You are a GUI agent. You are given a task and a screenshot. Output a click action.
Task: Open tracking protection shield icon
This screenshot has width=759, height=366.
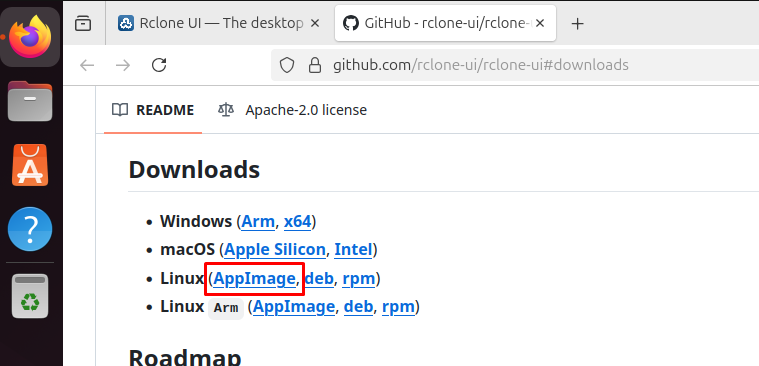pos(287,65)
